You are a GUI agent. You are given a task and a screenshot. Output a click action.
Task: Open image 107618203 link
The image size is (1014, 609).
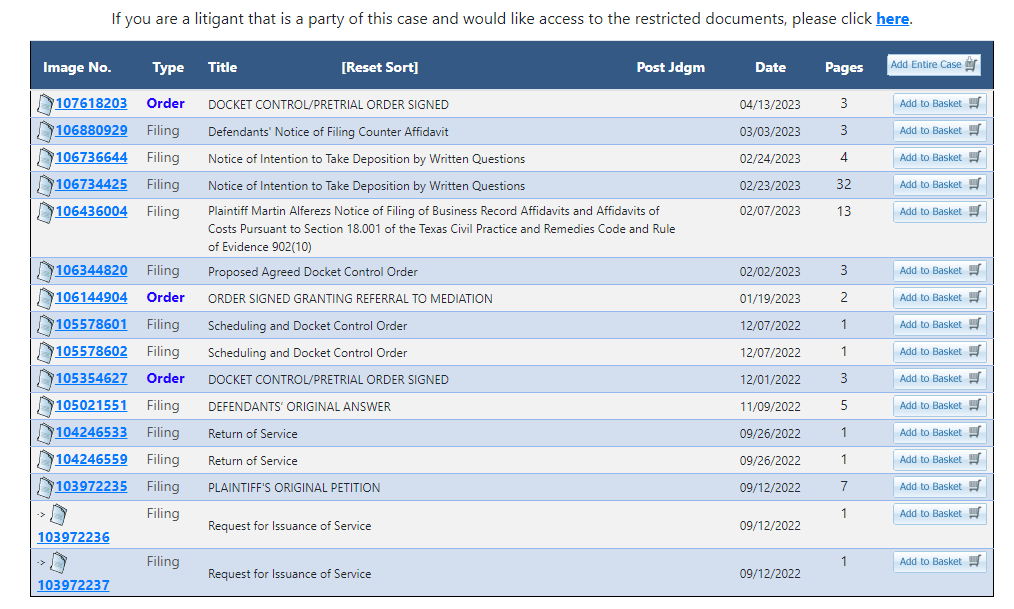click(x=91, y=103)
